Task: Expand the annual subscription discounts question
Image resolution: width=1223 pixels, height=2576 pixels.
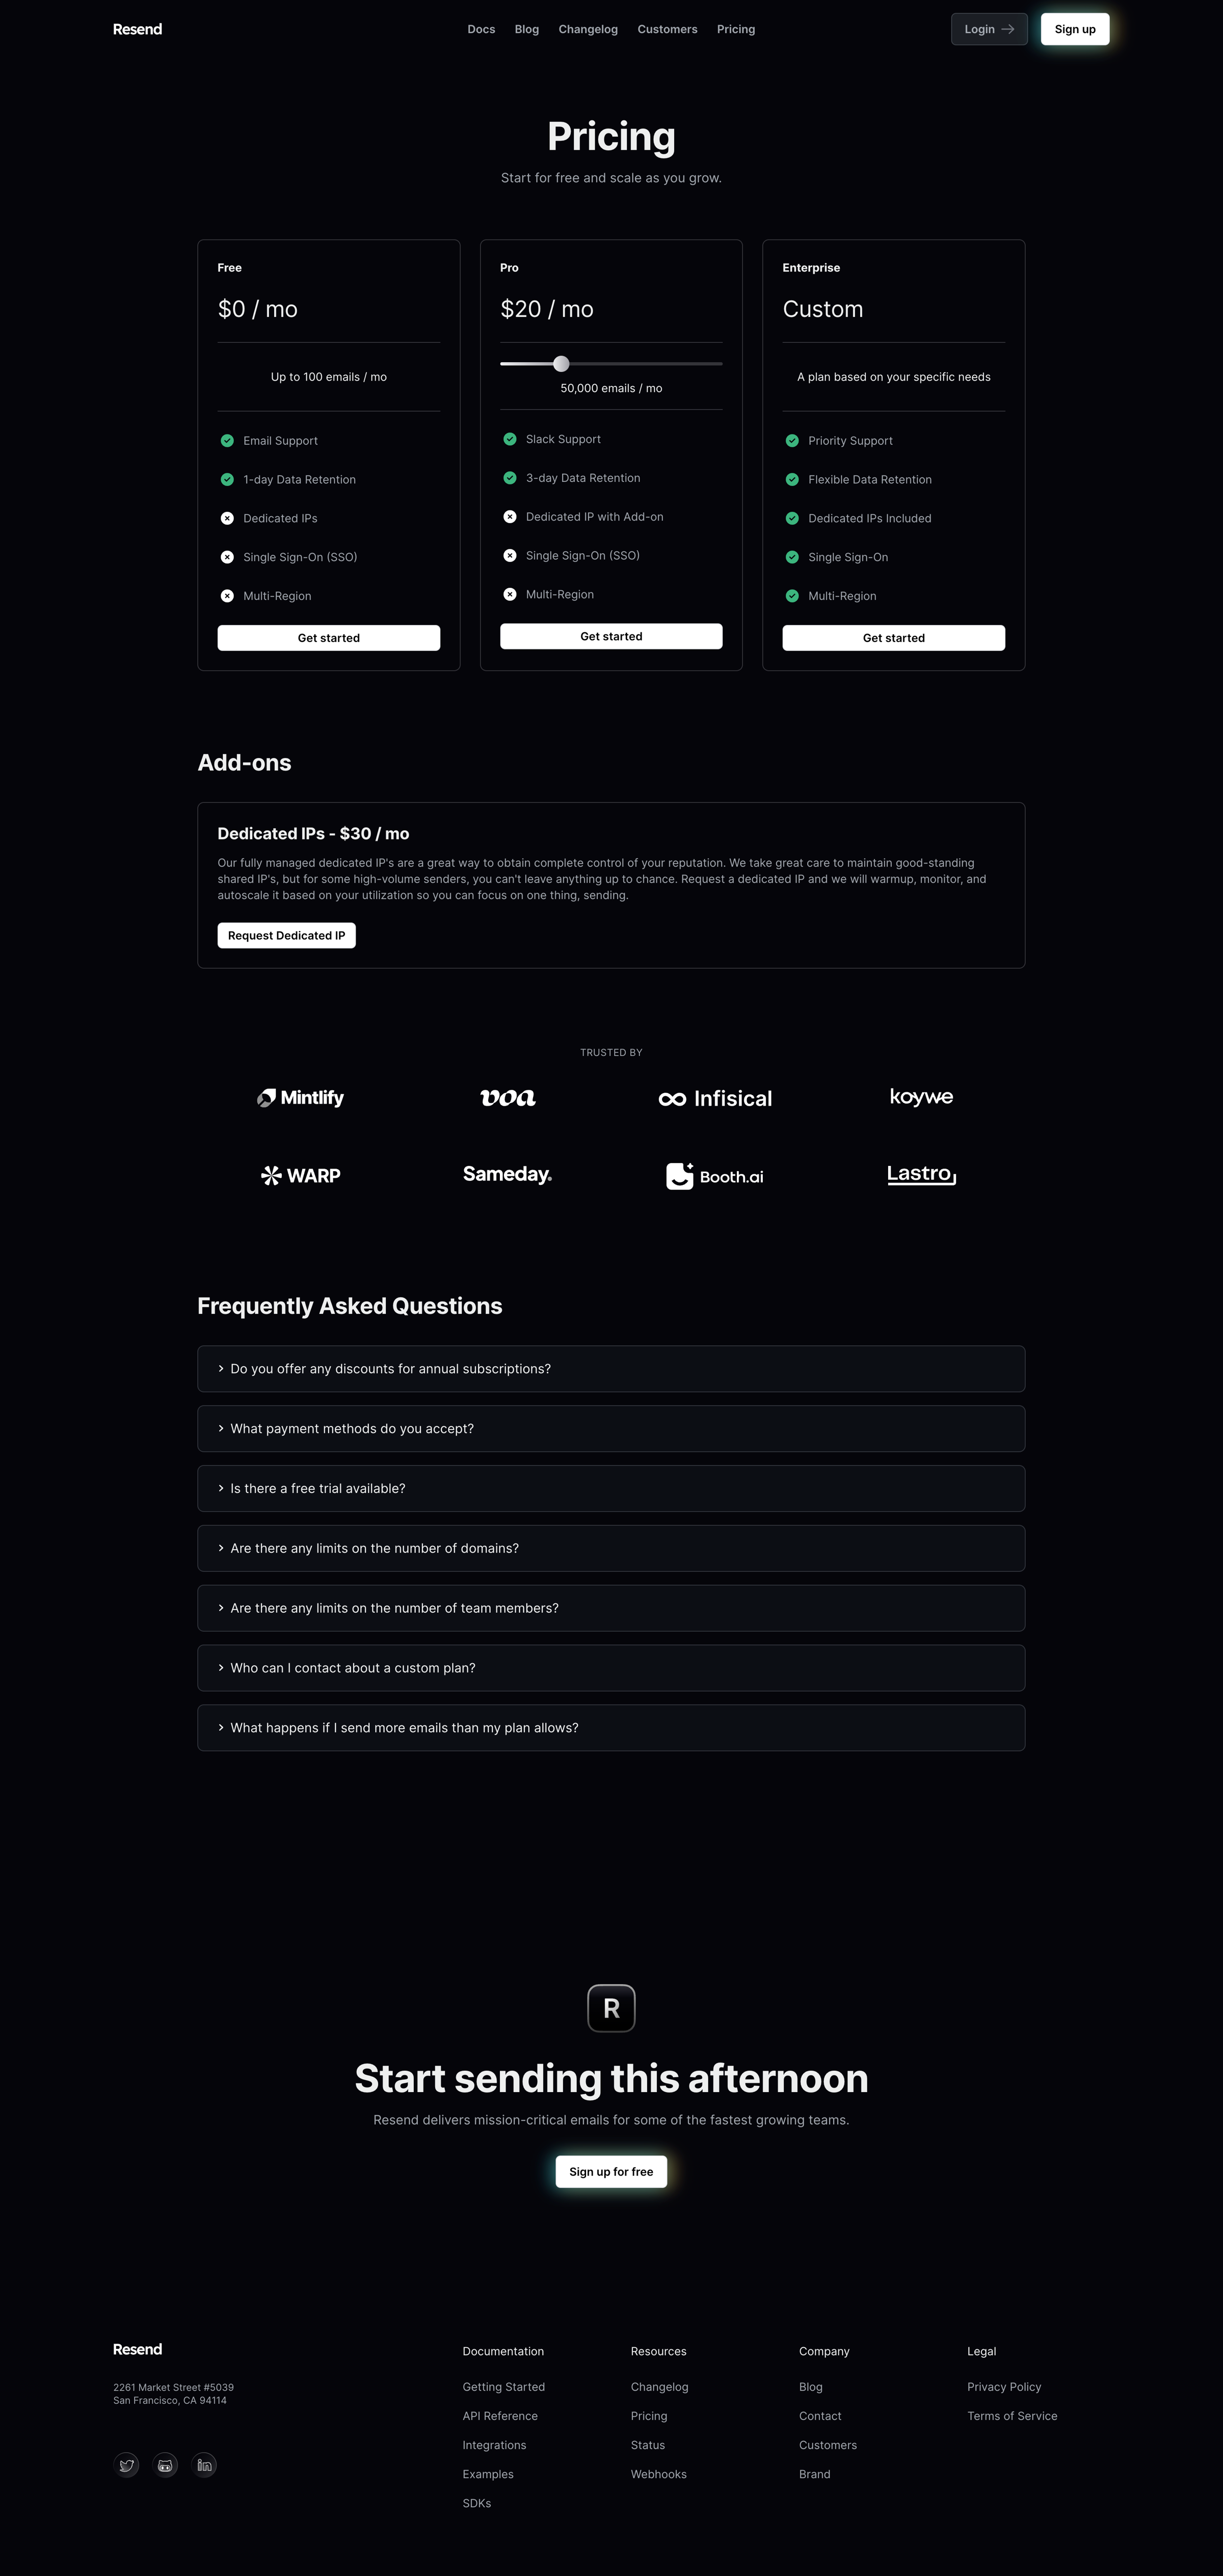Action: pyautogui.click(x=611, y=1369)
